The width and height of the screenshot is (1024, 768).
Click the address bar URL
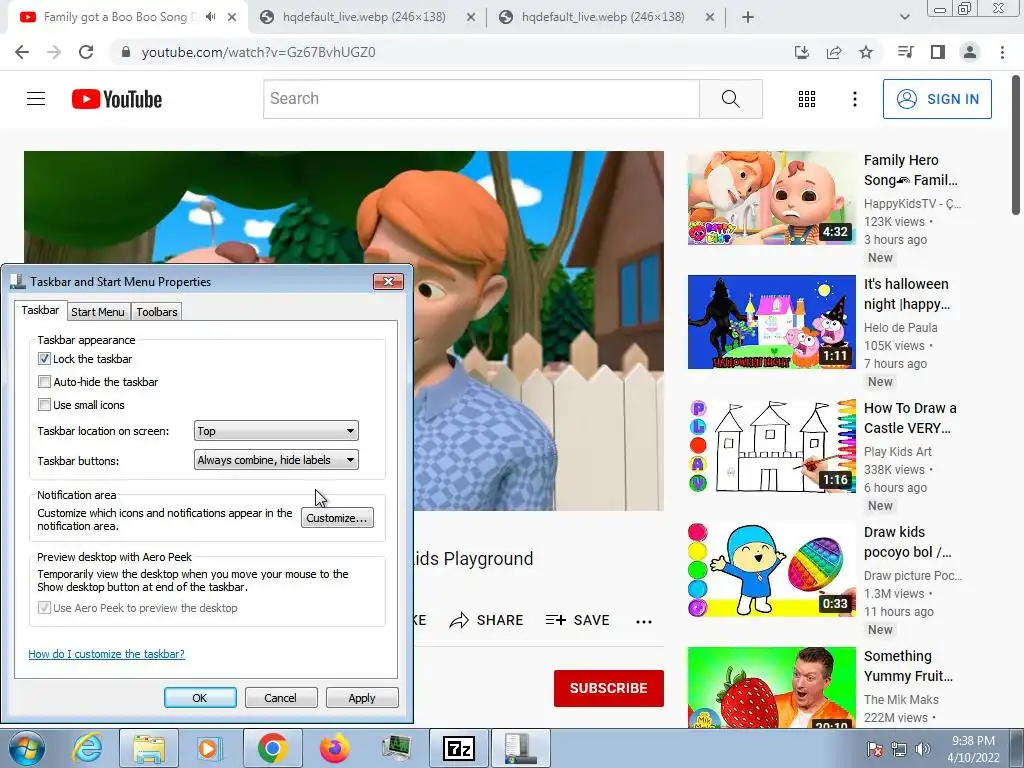[x=259, y=52]
